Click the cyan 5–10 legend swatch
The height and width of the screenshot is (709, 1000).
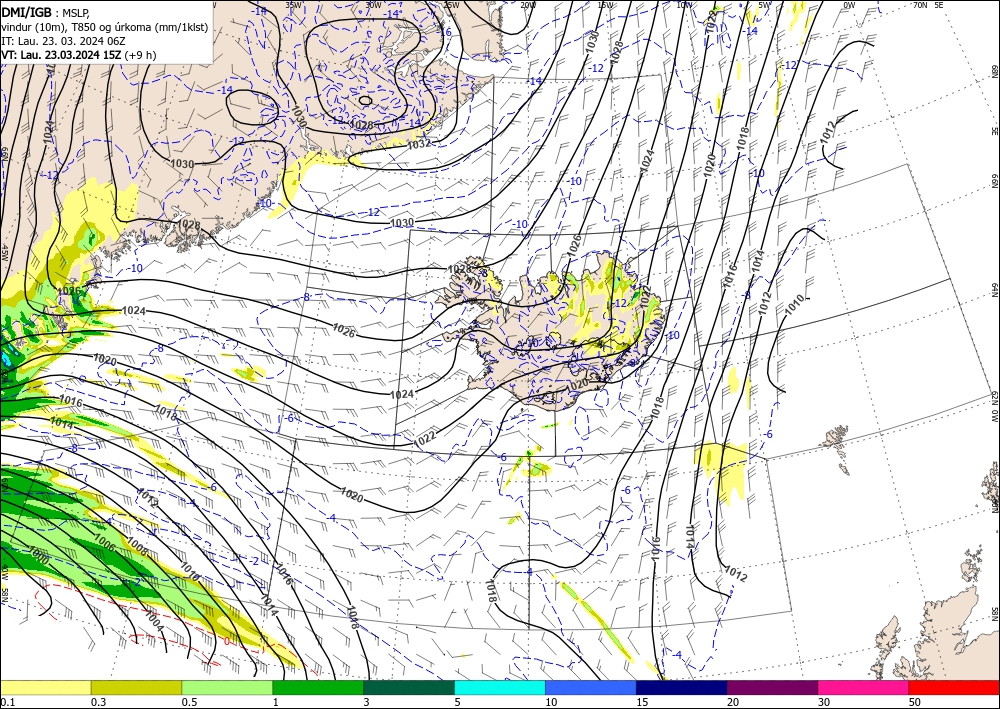[x=500, y=688]
